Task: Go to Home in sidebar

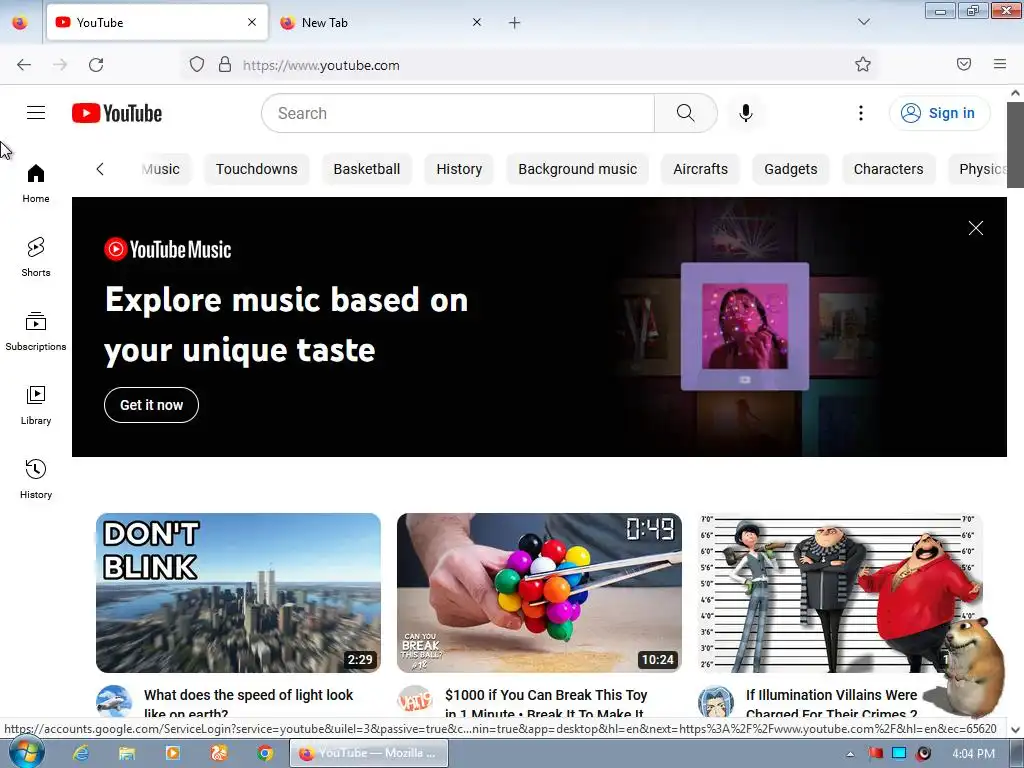Action: point(36,184)
